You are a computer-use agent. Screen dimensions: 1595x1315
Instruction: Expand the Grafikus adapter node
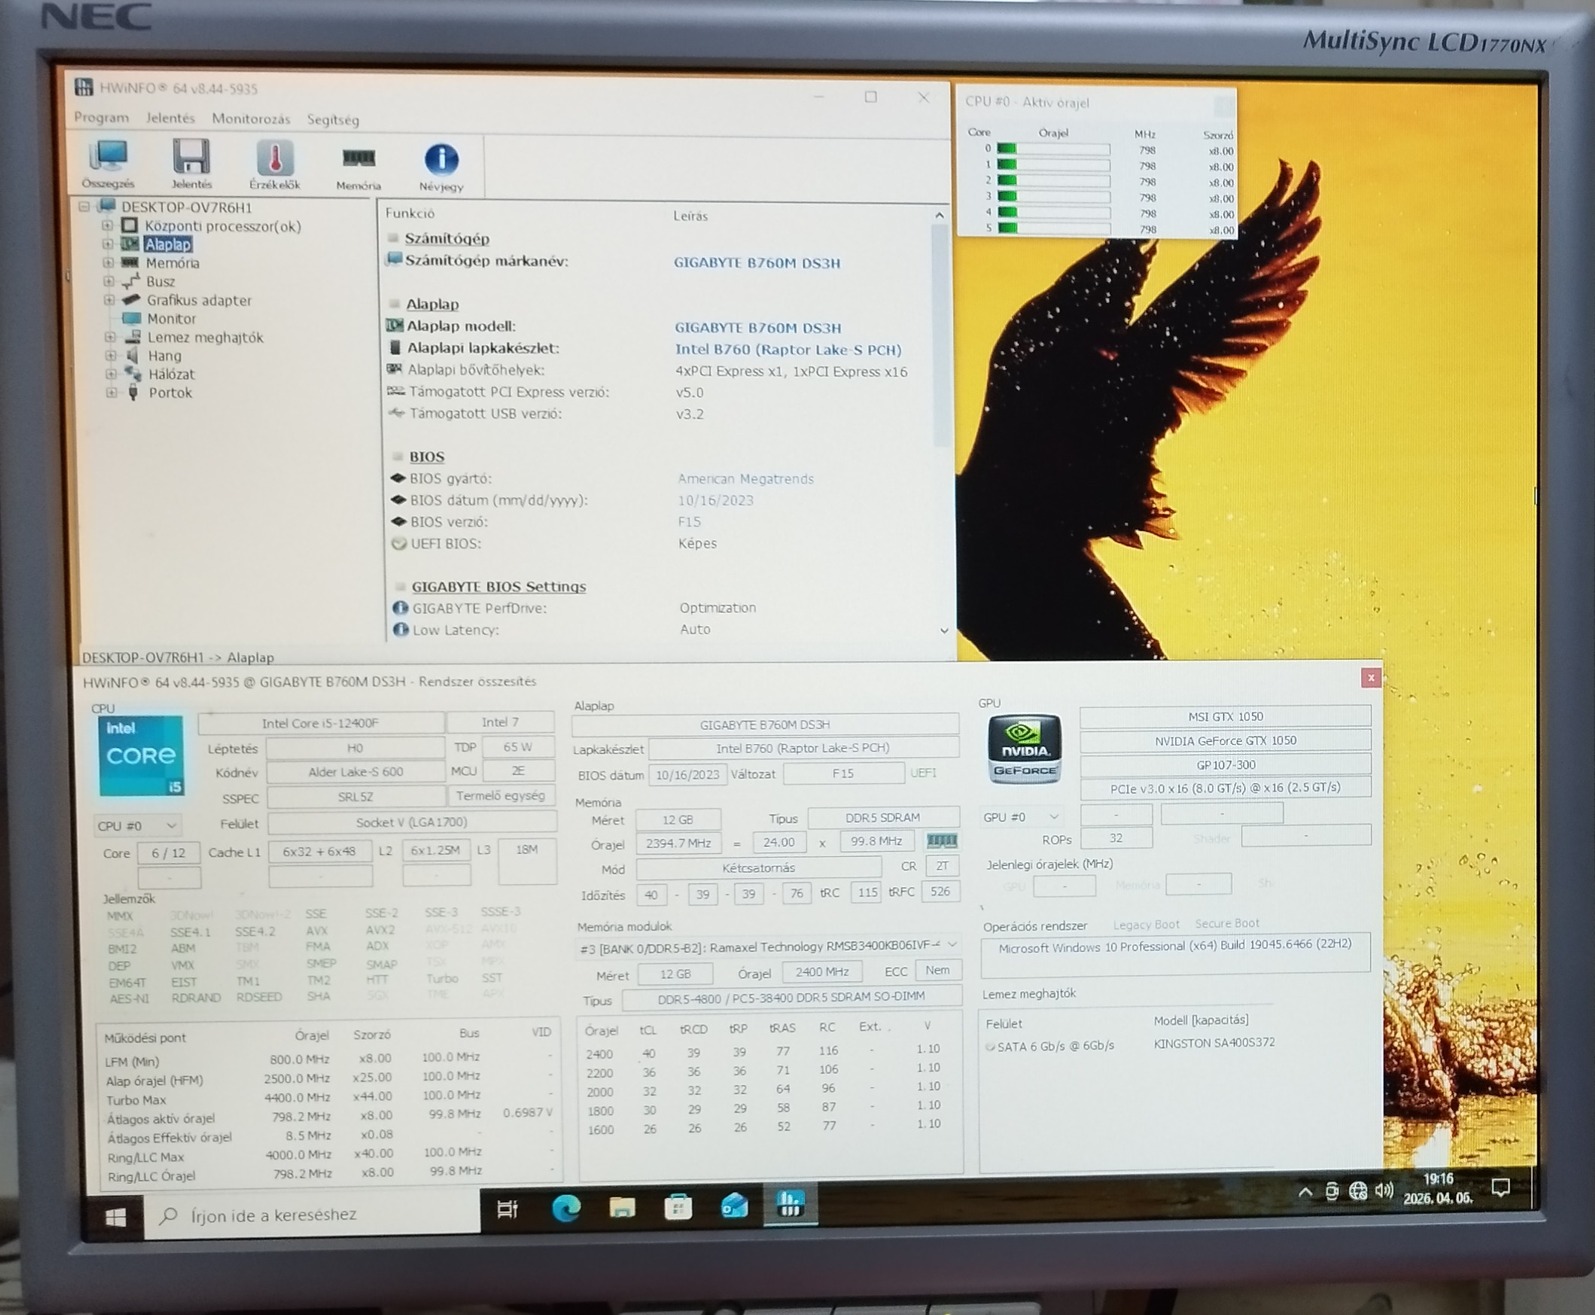click(x=109, y=300)
